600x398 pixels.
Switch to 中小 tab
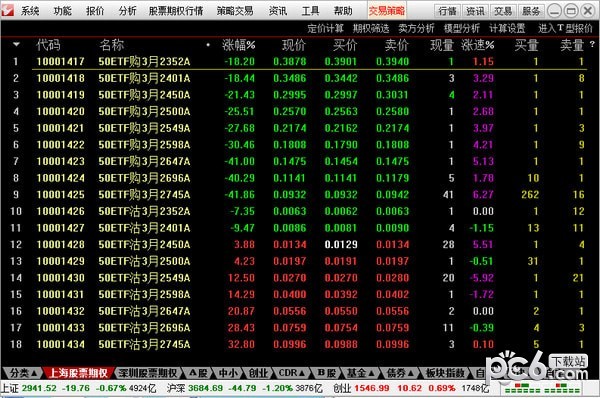pyautogui.click(x=228, y=373)
